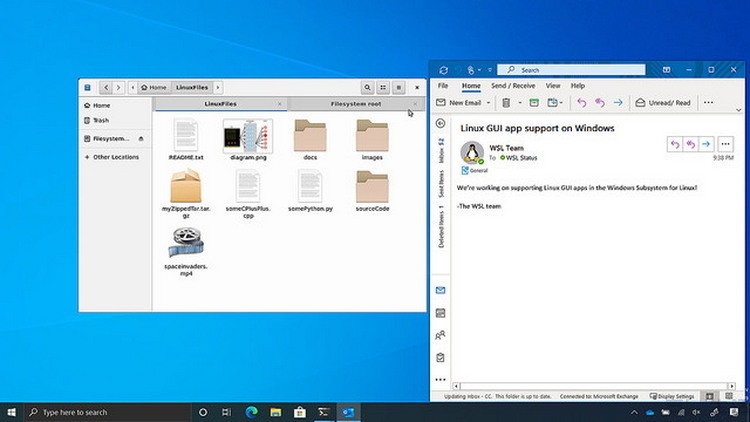750x422 pixels.
Task: Open the File menu in Outlook
Action: (443, 86)
